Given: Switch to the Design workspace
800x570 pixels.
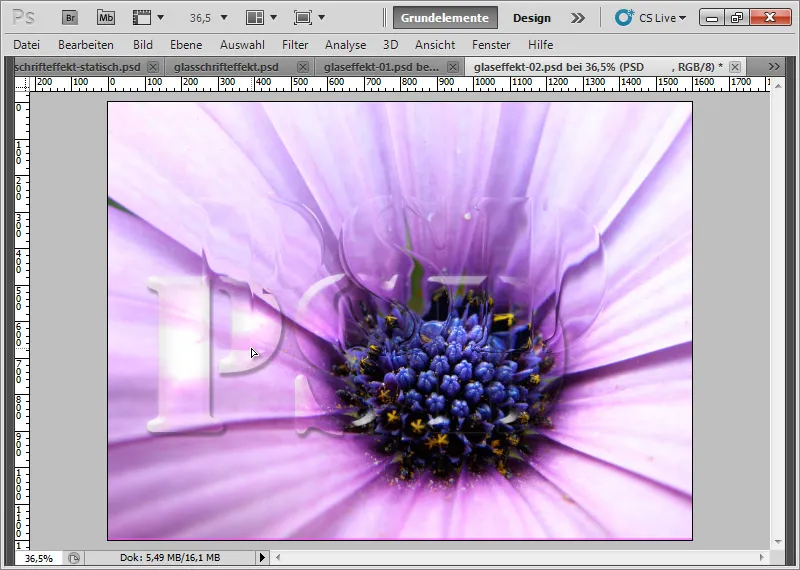Looking at the screenshot, I should [x=532, y=18].
